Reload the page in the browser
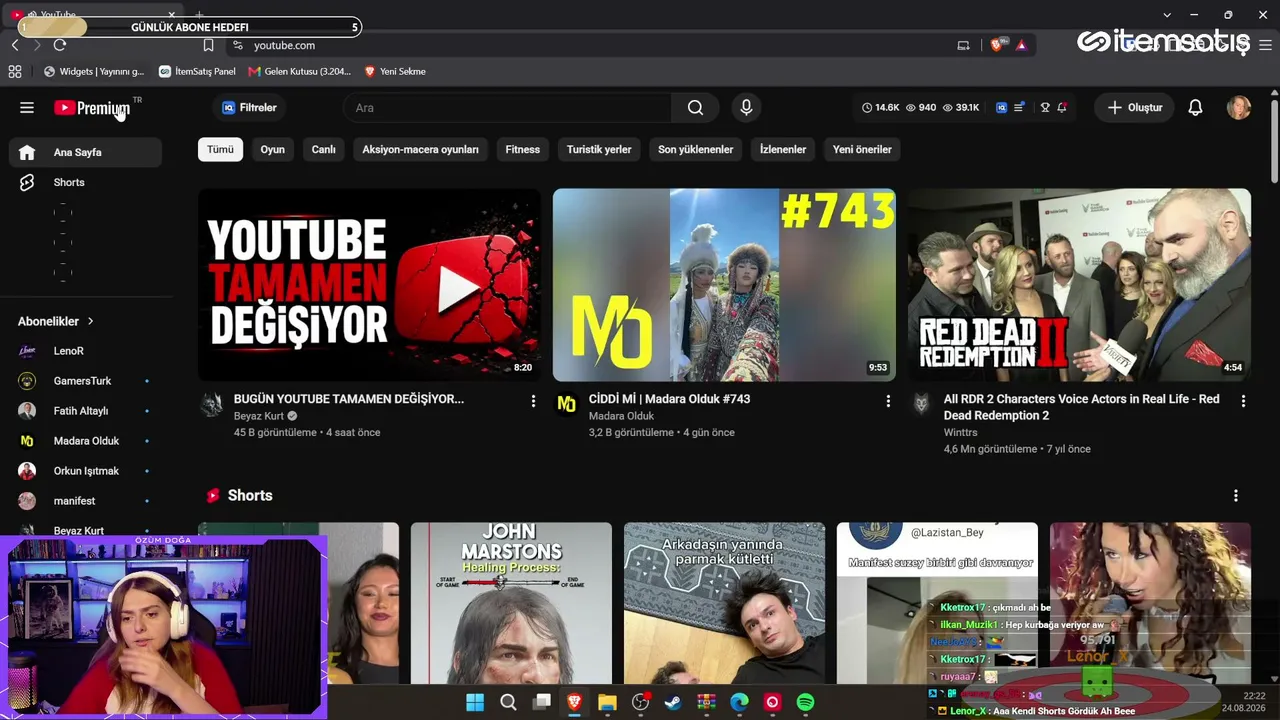The image size is (1280, 720). (x=60, y=45)
